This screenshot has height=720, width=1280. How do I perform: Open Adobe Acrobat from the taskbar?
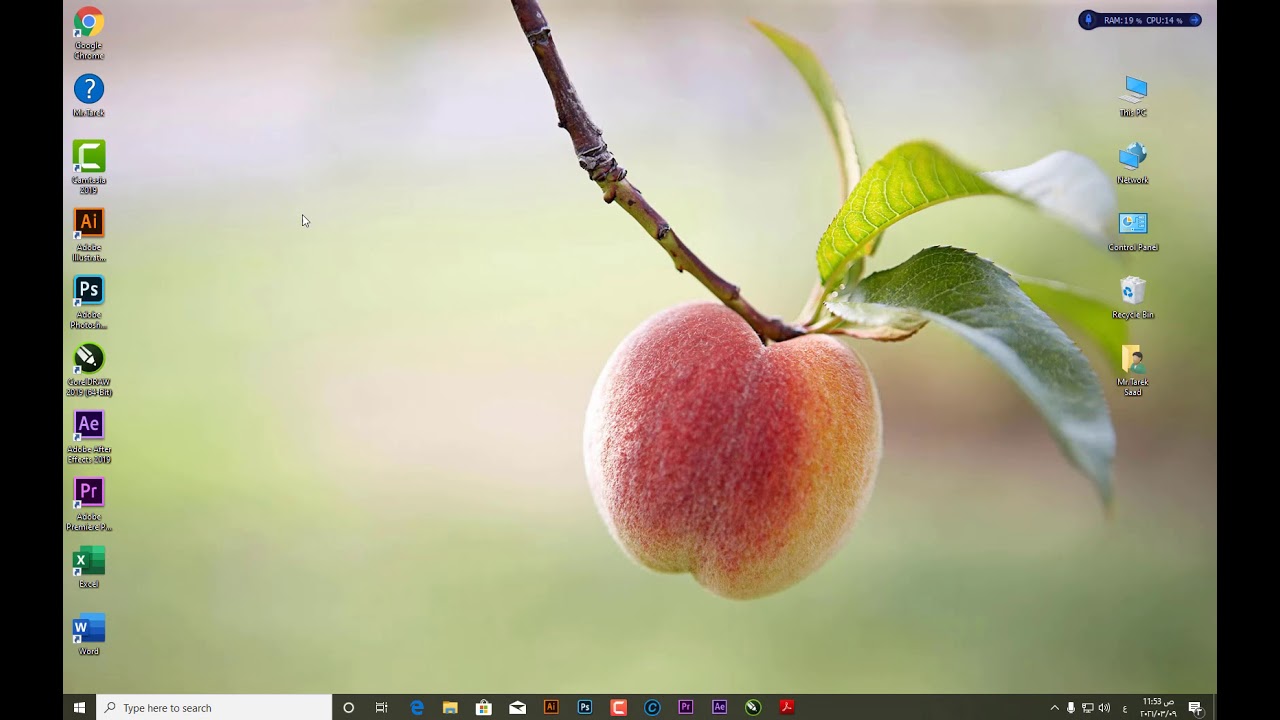click(x=786, y=707)
